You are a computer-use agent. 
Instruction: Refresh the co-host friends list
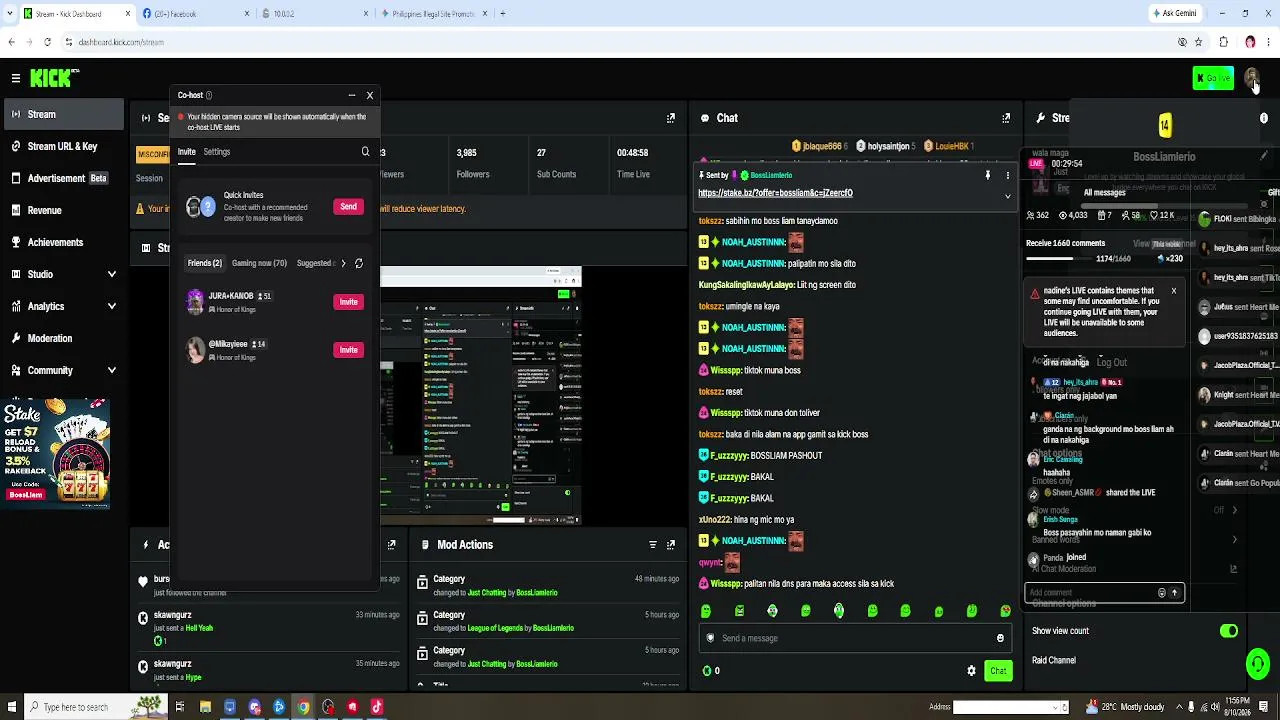click(359, 263)
